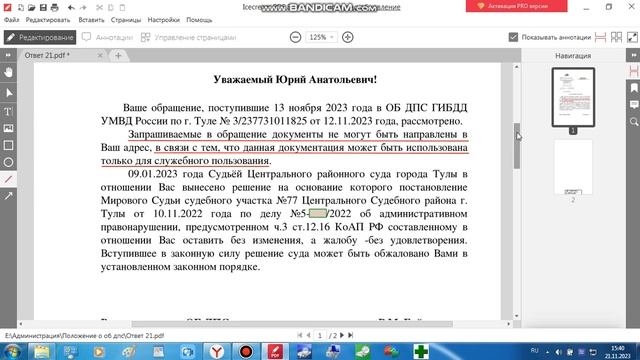Paste with the clipboard icon
Image resolution: width=640 pixels, height=360 pixels.
(122, 7)
